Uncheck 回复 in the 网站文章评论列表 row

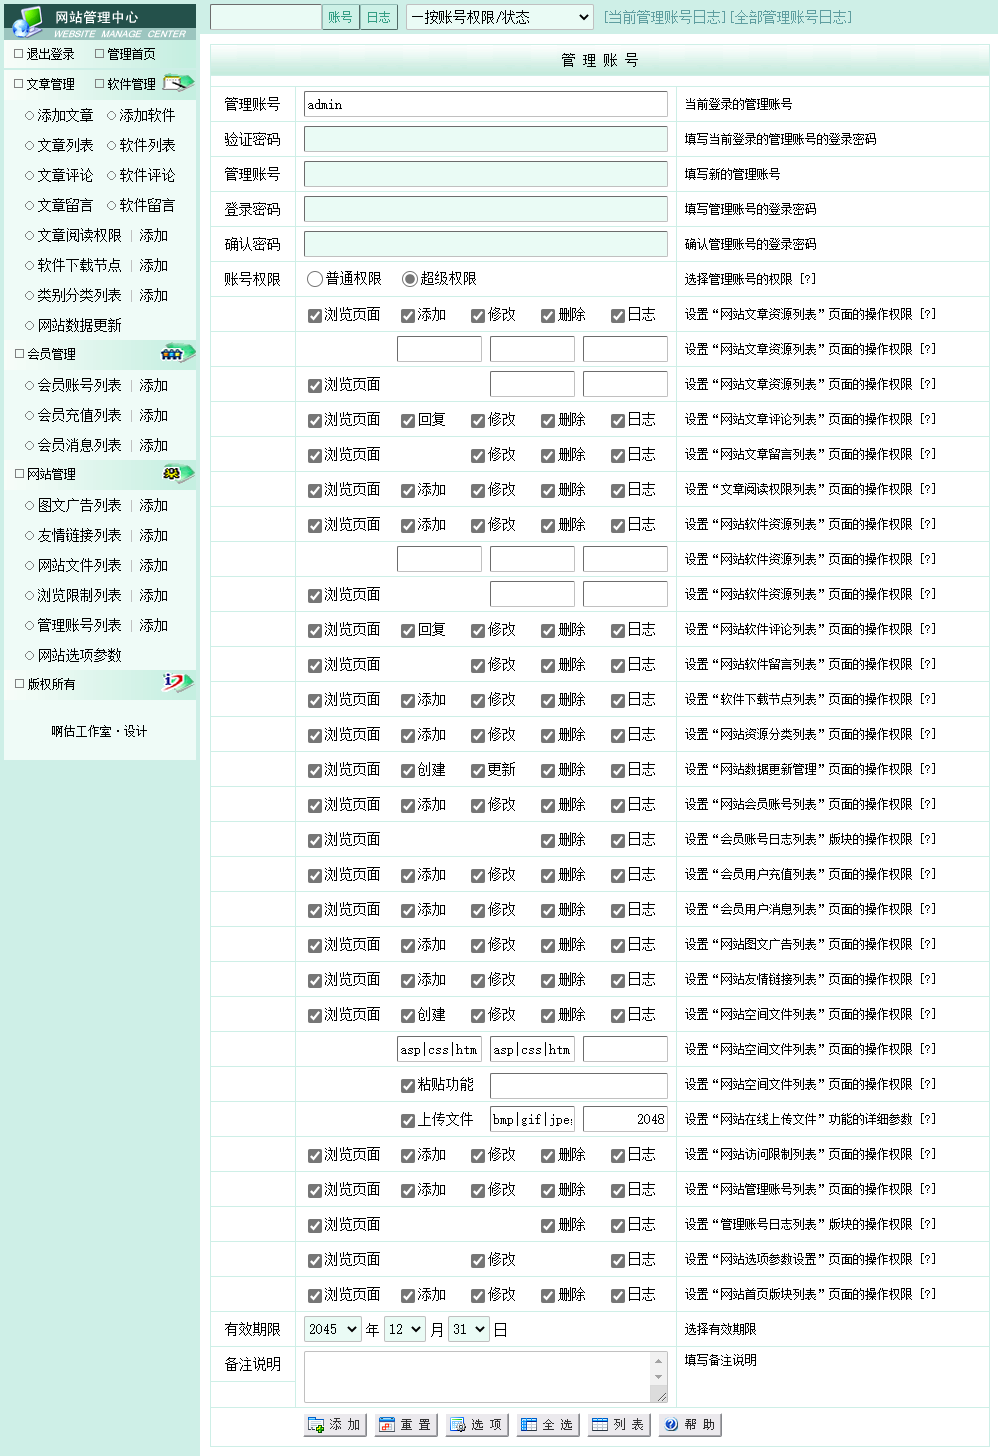pos(408,420)
